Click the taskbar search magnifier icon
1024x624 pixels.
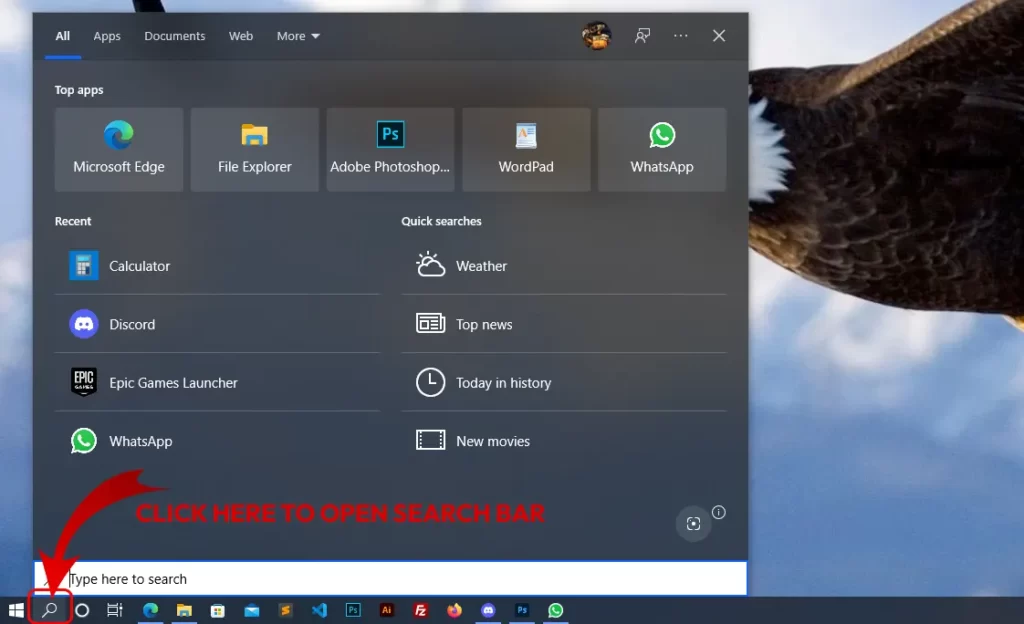[50, 610]
